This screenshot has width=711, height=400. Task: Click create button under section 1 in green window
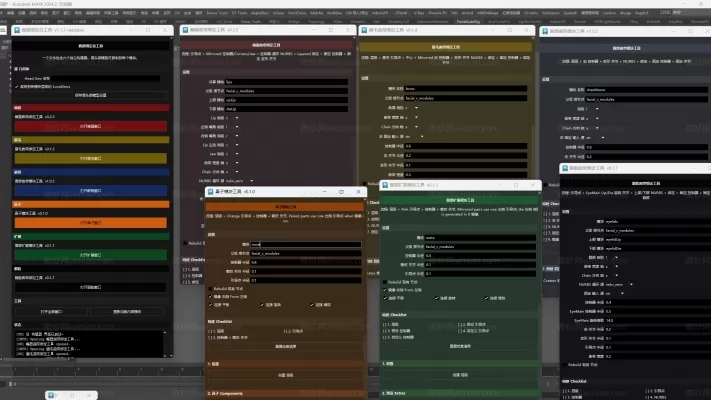pos(460,375)
